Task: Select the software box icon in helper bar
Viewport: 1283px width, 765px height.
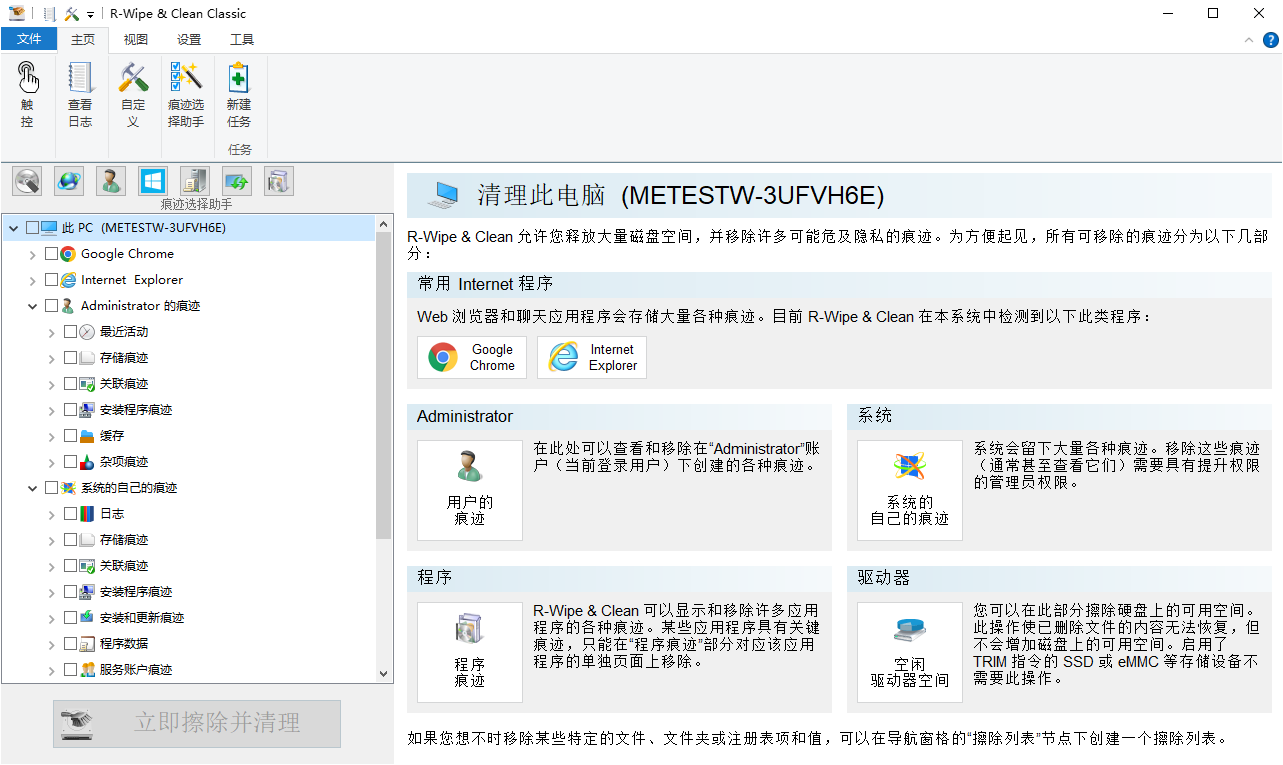Action: point(279,181)
